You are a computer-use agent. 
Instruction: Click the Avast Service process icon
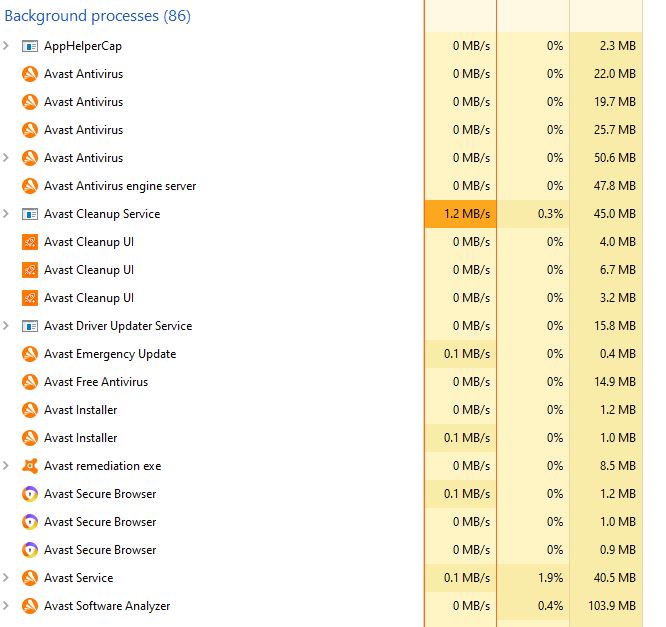coord(30,578)
